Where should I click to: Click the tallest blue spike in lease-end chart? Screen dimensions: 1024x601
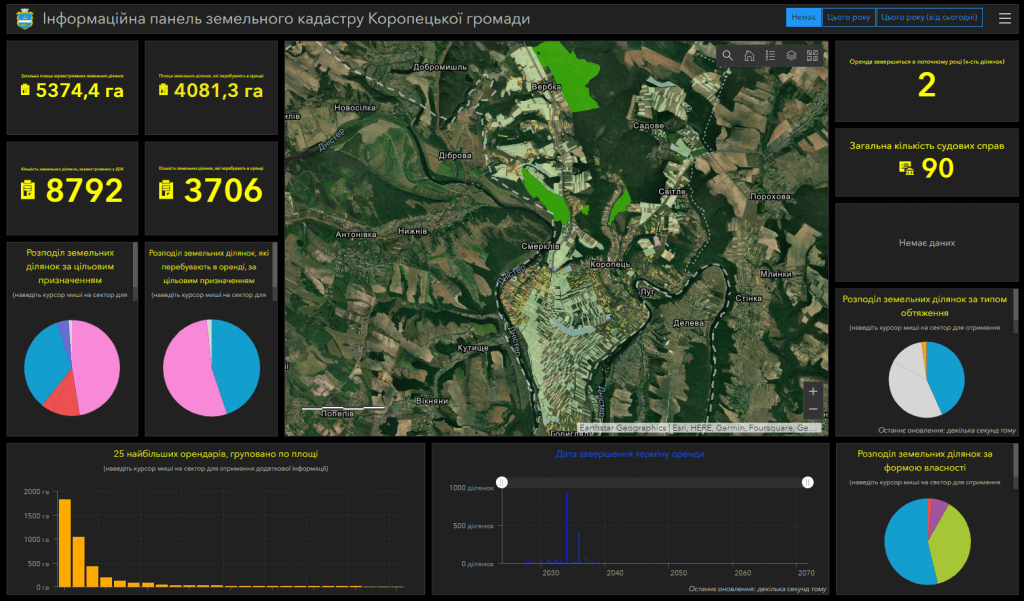tap(567, 527)
